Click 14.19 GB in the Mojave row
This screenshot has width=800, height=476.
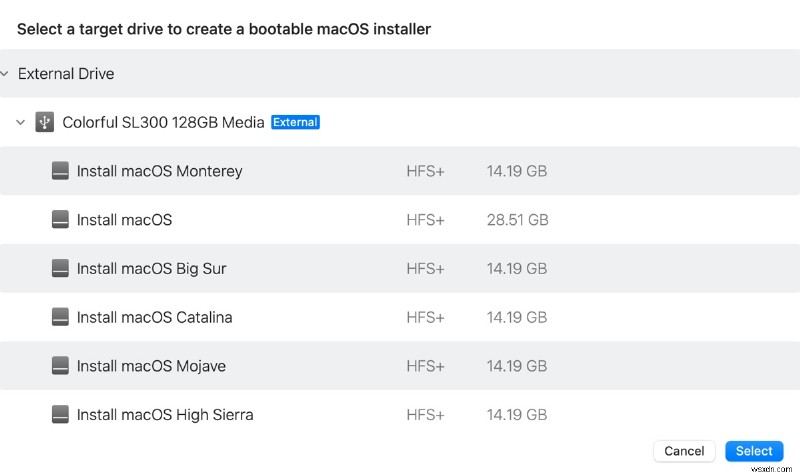point(517,366)
